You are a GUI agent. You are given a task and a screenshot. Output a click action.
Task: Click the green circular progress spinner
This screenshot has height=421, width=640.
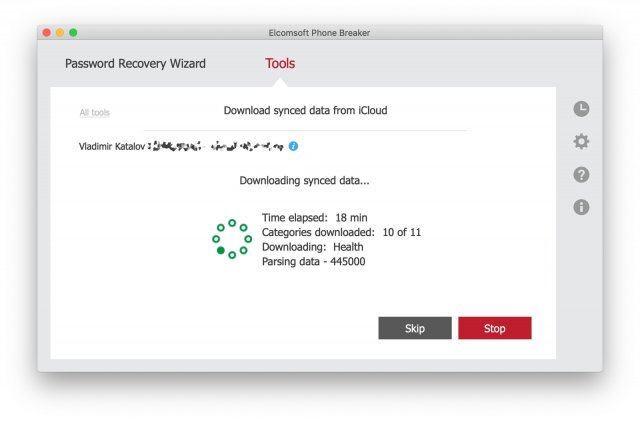tap(232, 239)
